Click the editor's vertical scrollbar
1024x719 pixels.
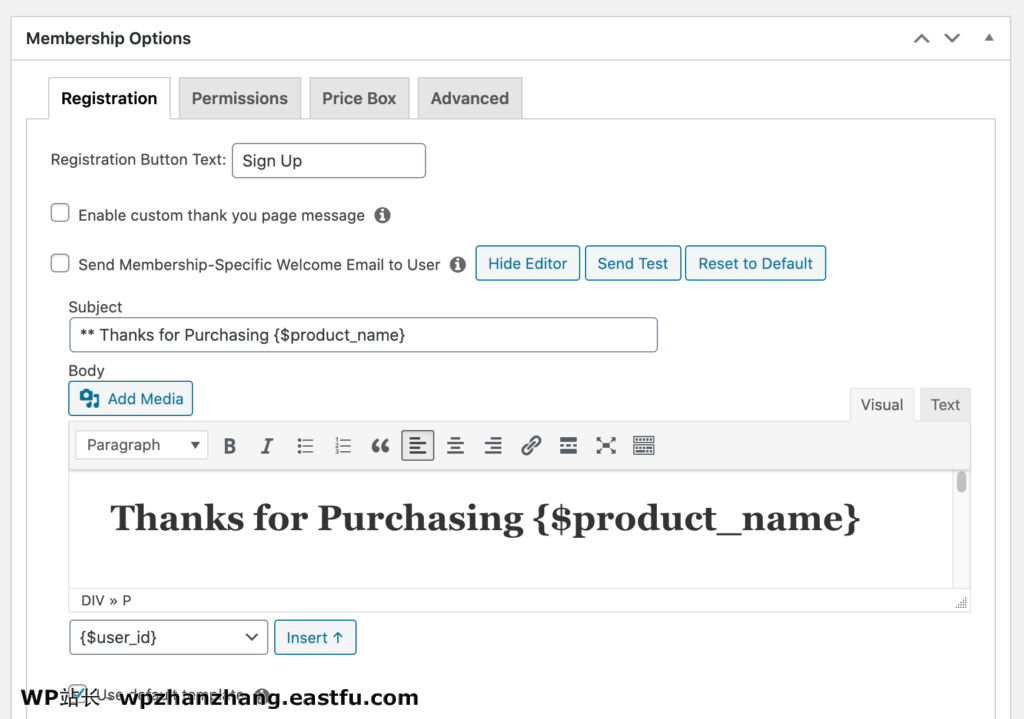coord(961,483)
